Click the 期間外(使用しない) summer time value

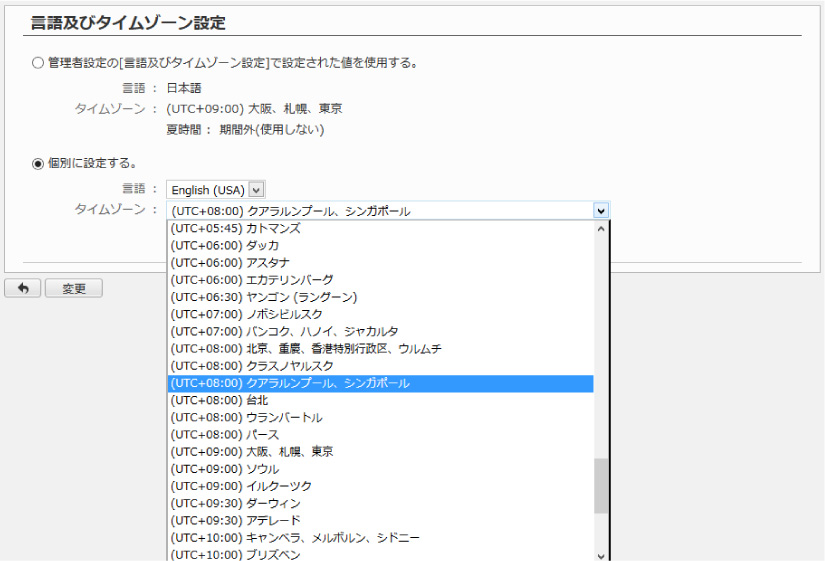pos(271,129)
